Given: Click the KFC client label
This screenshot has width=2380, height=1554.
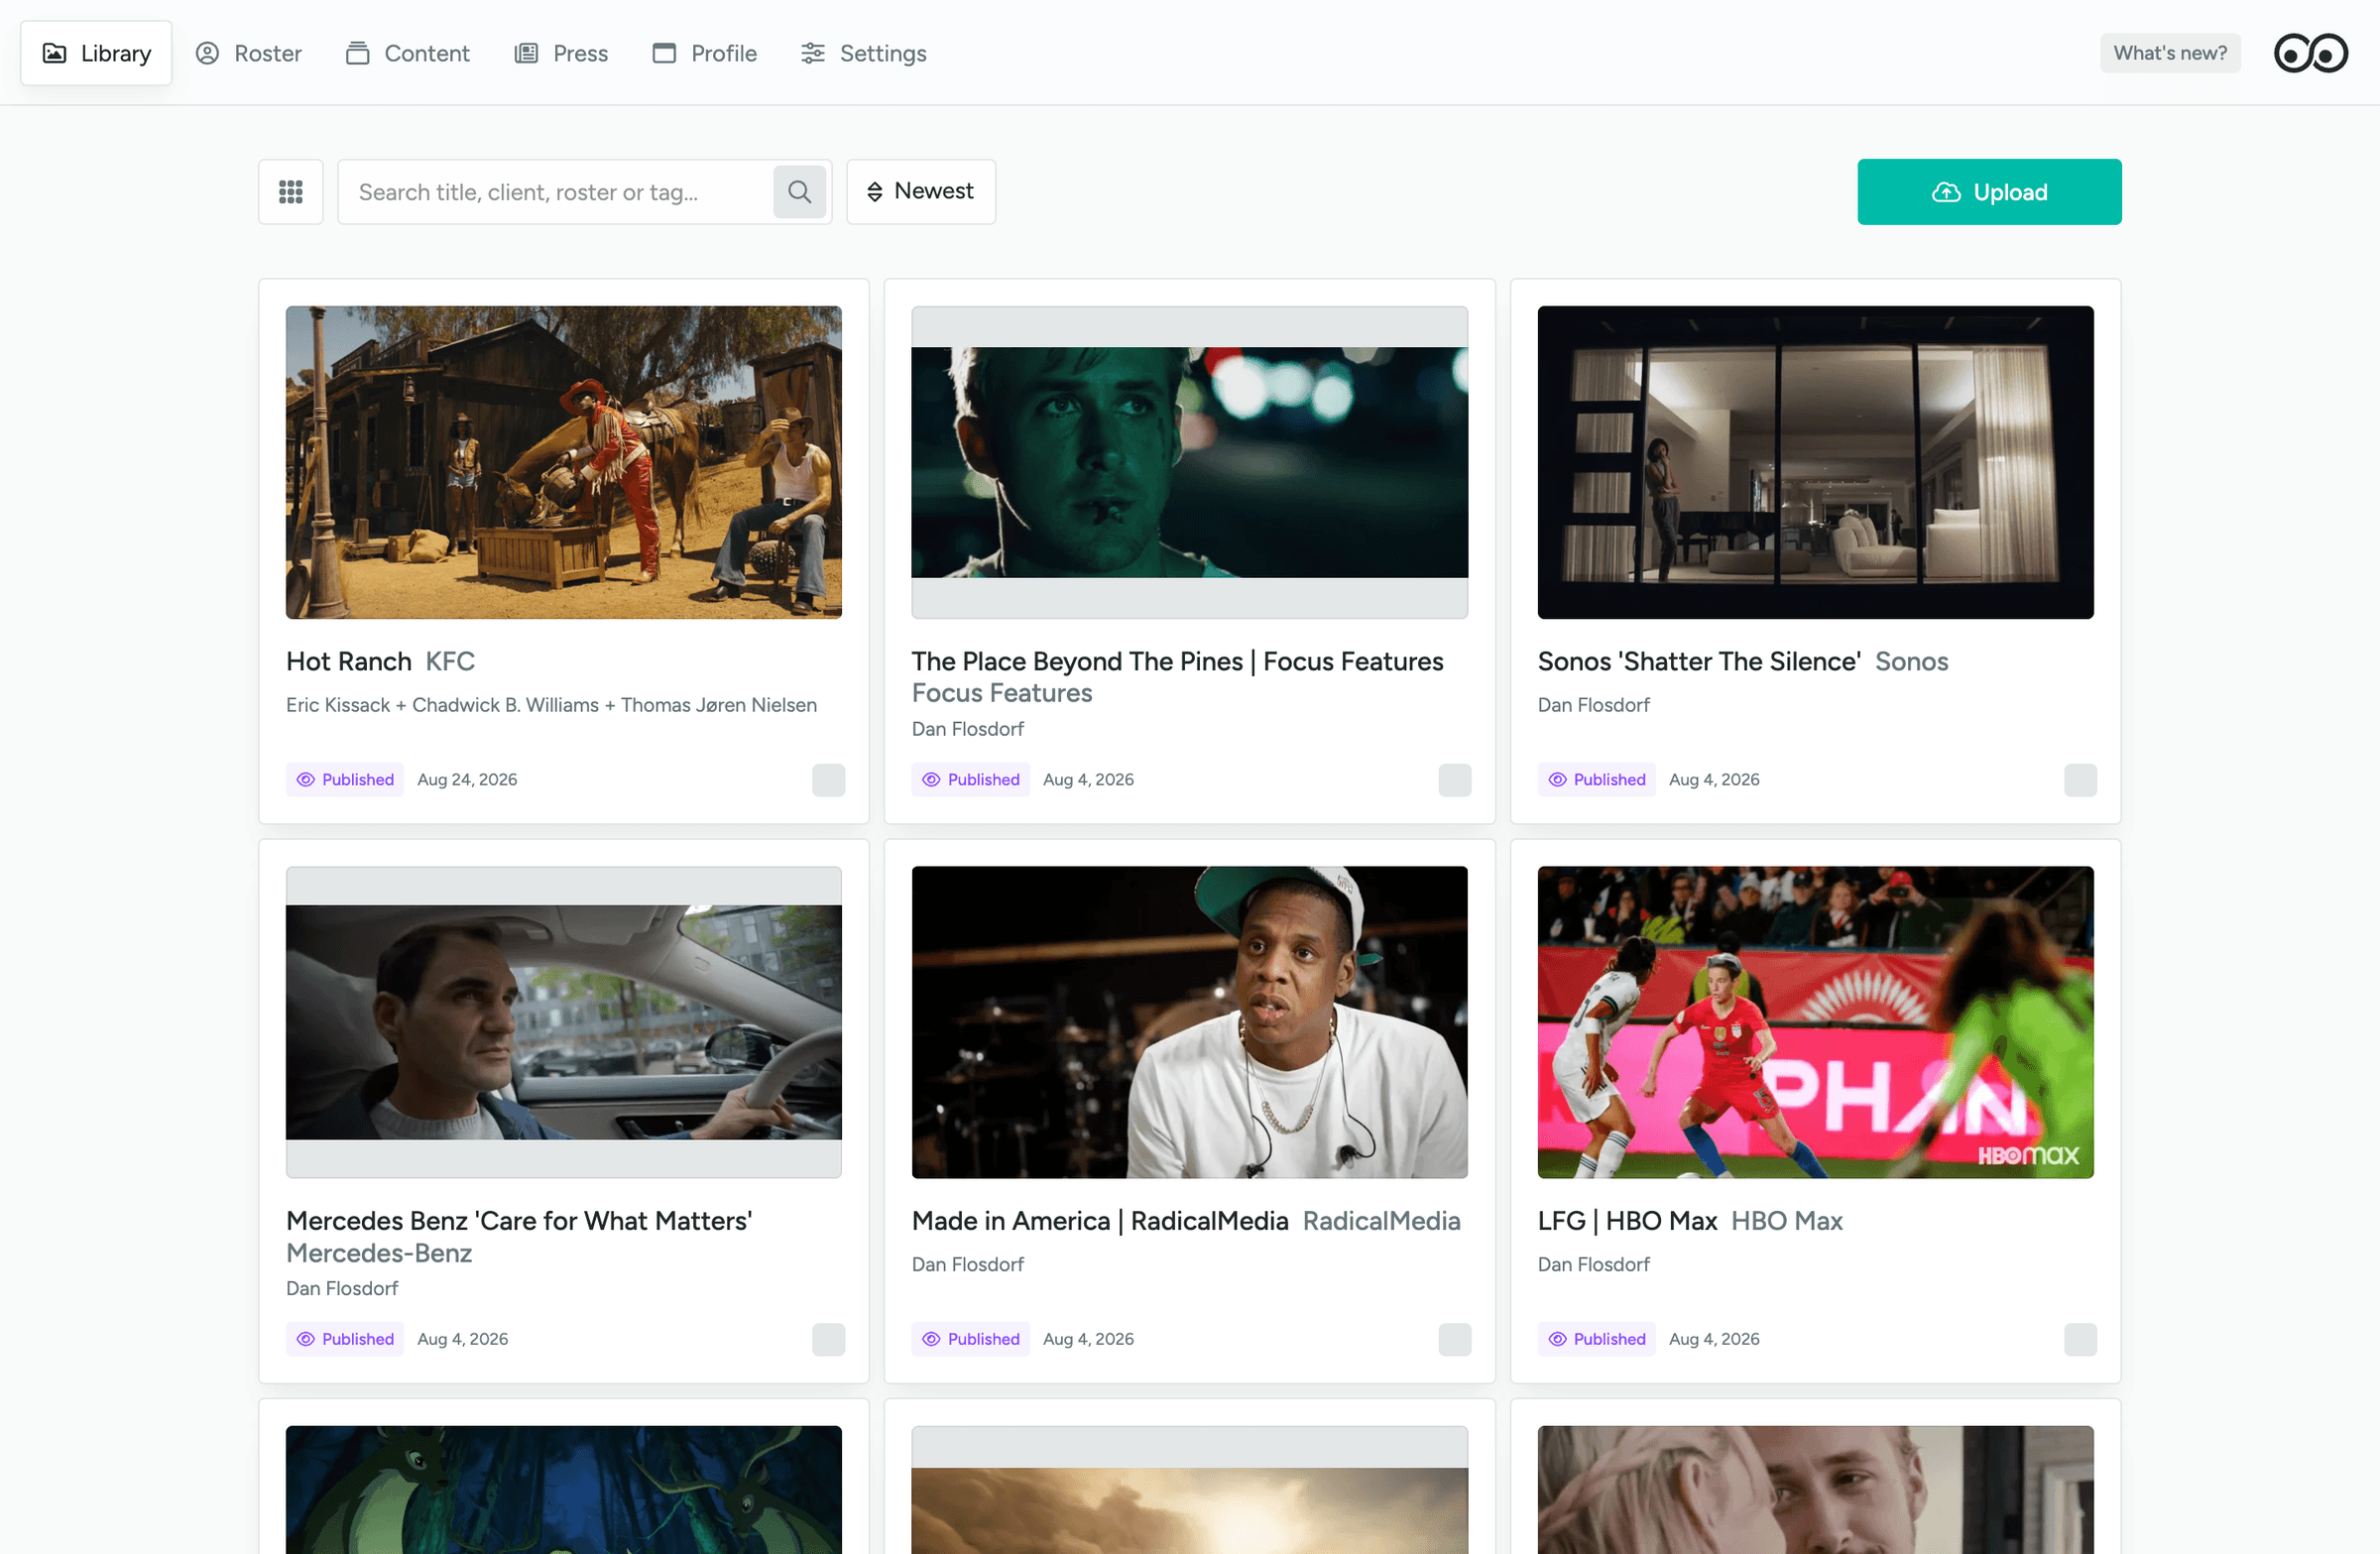Looking at the screenshot, I should (450, 661).
